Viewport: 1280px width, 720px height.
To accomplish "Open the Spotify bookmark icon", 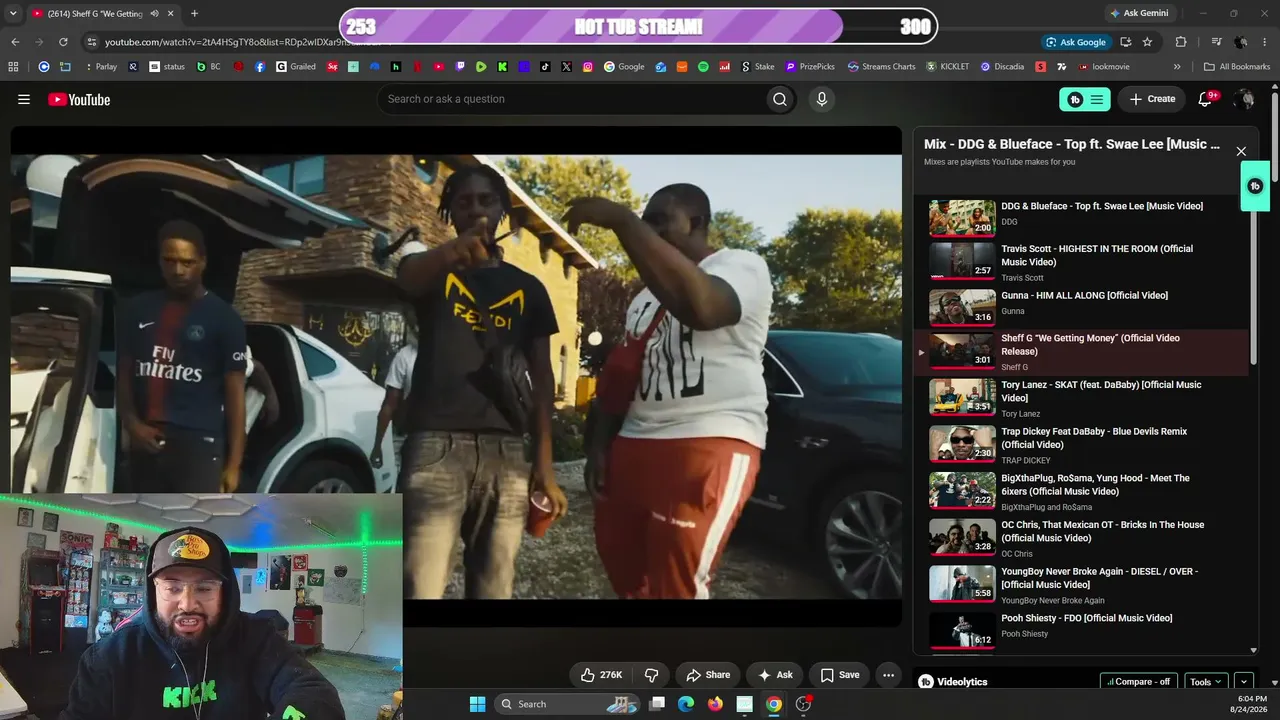I will [703, 67].
